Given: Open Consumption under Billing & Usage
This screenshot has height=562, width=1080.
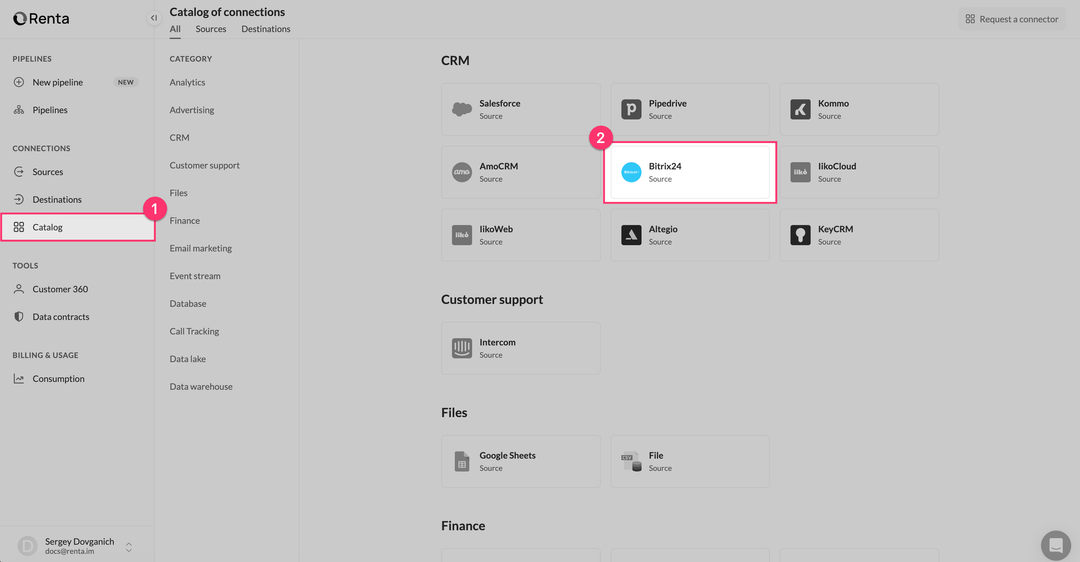Looking at the screenshot, I should (58, 379).
